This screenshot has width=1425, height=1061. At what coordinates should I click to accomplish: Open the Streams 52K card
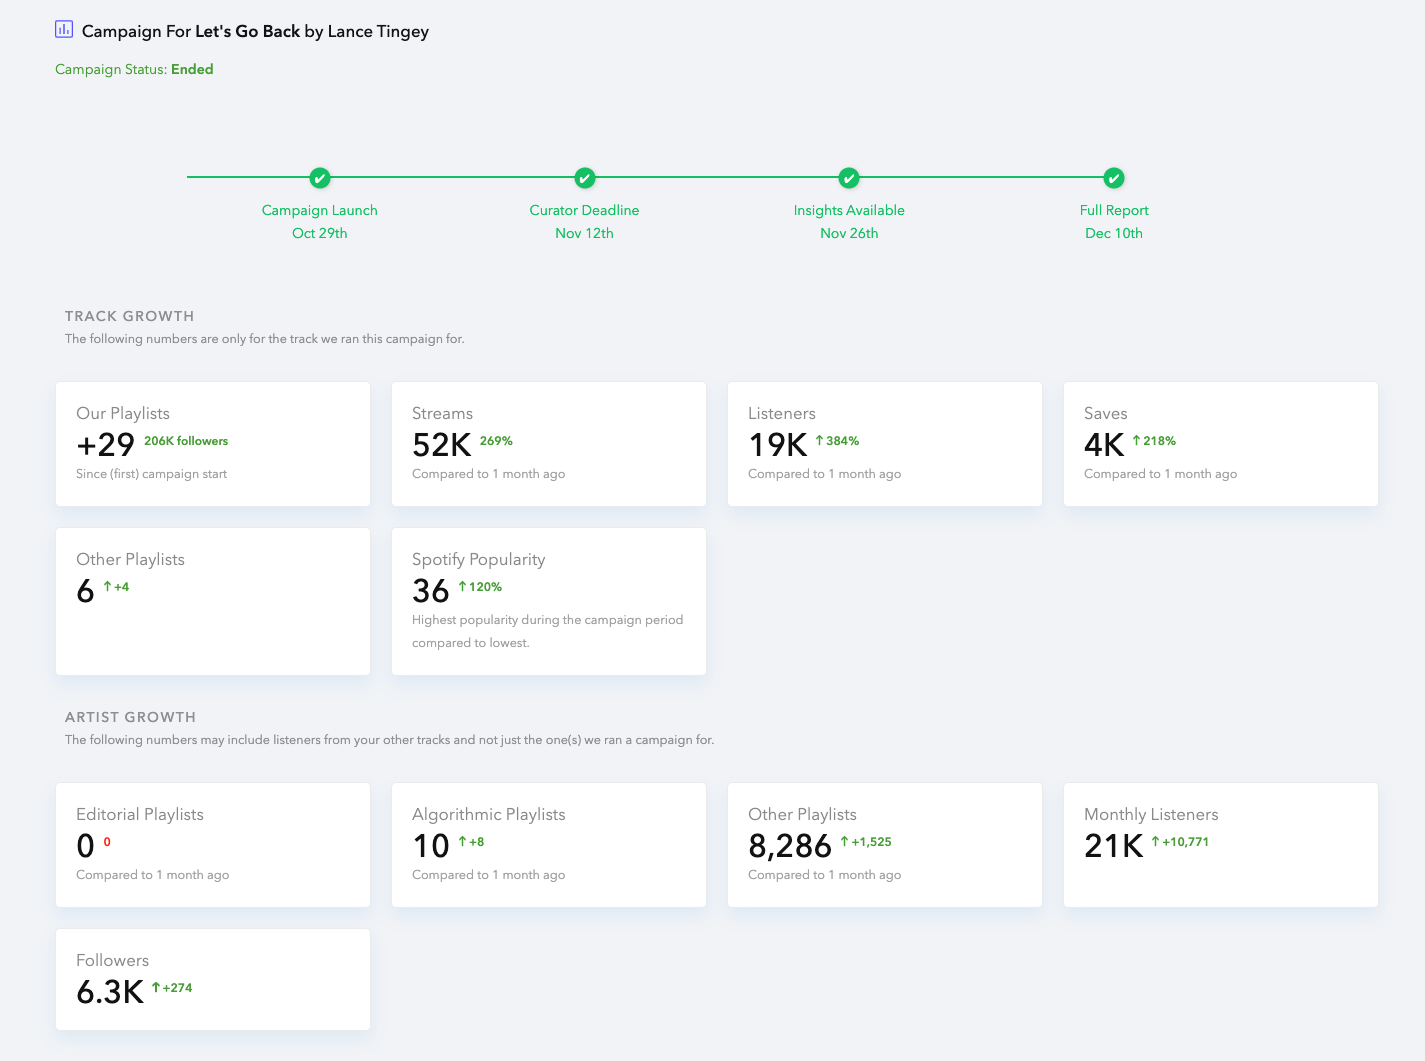549,444
